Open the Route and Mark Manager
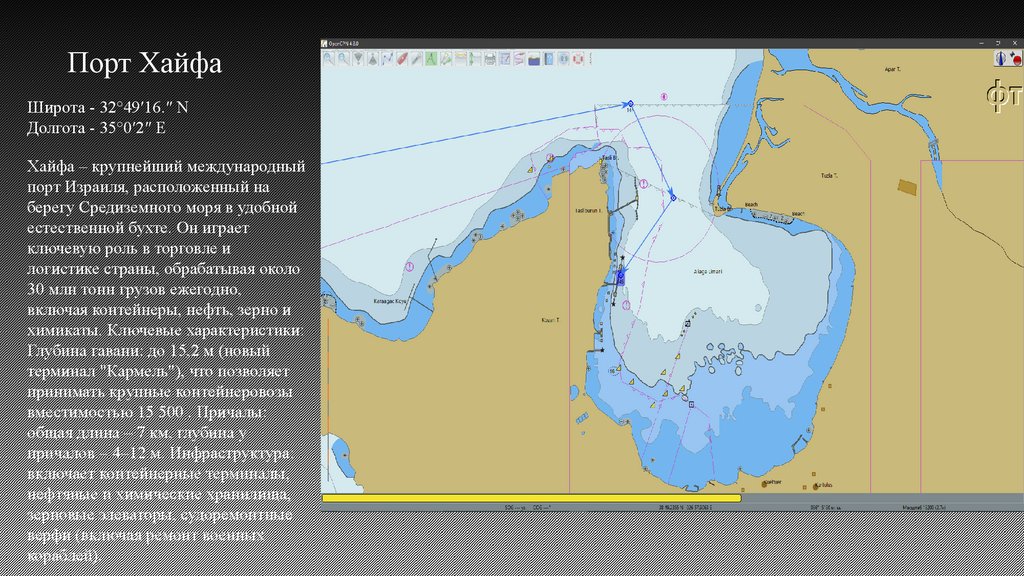 [505, 59]
